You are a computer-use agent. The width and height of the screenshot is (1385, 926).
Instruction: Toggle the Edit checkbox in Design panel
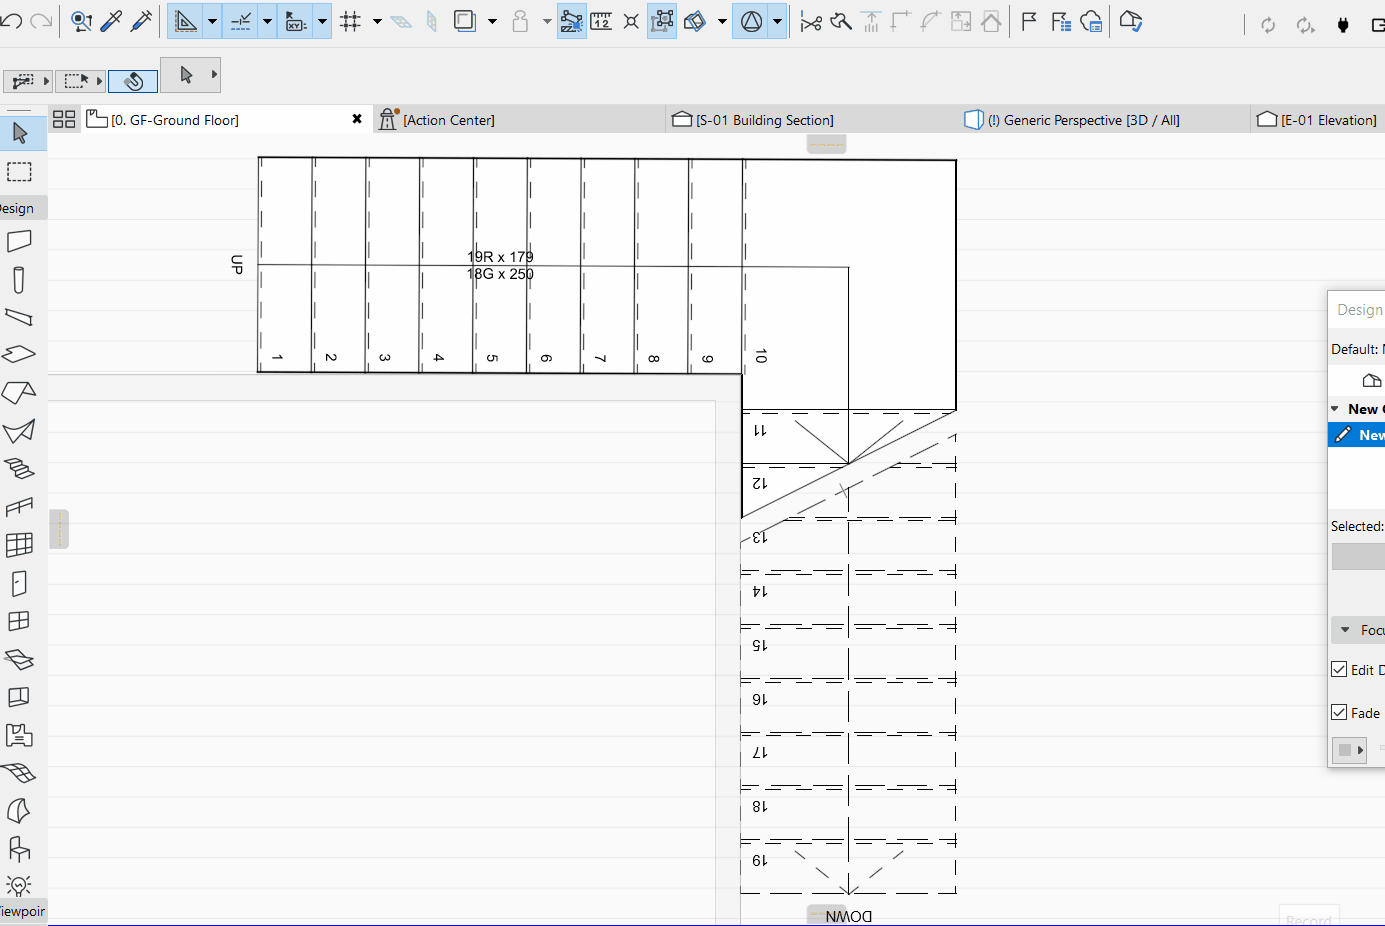point(1339,670)
